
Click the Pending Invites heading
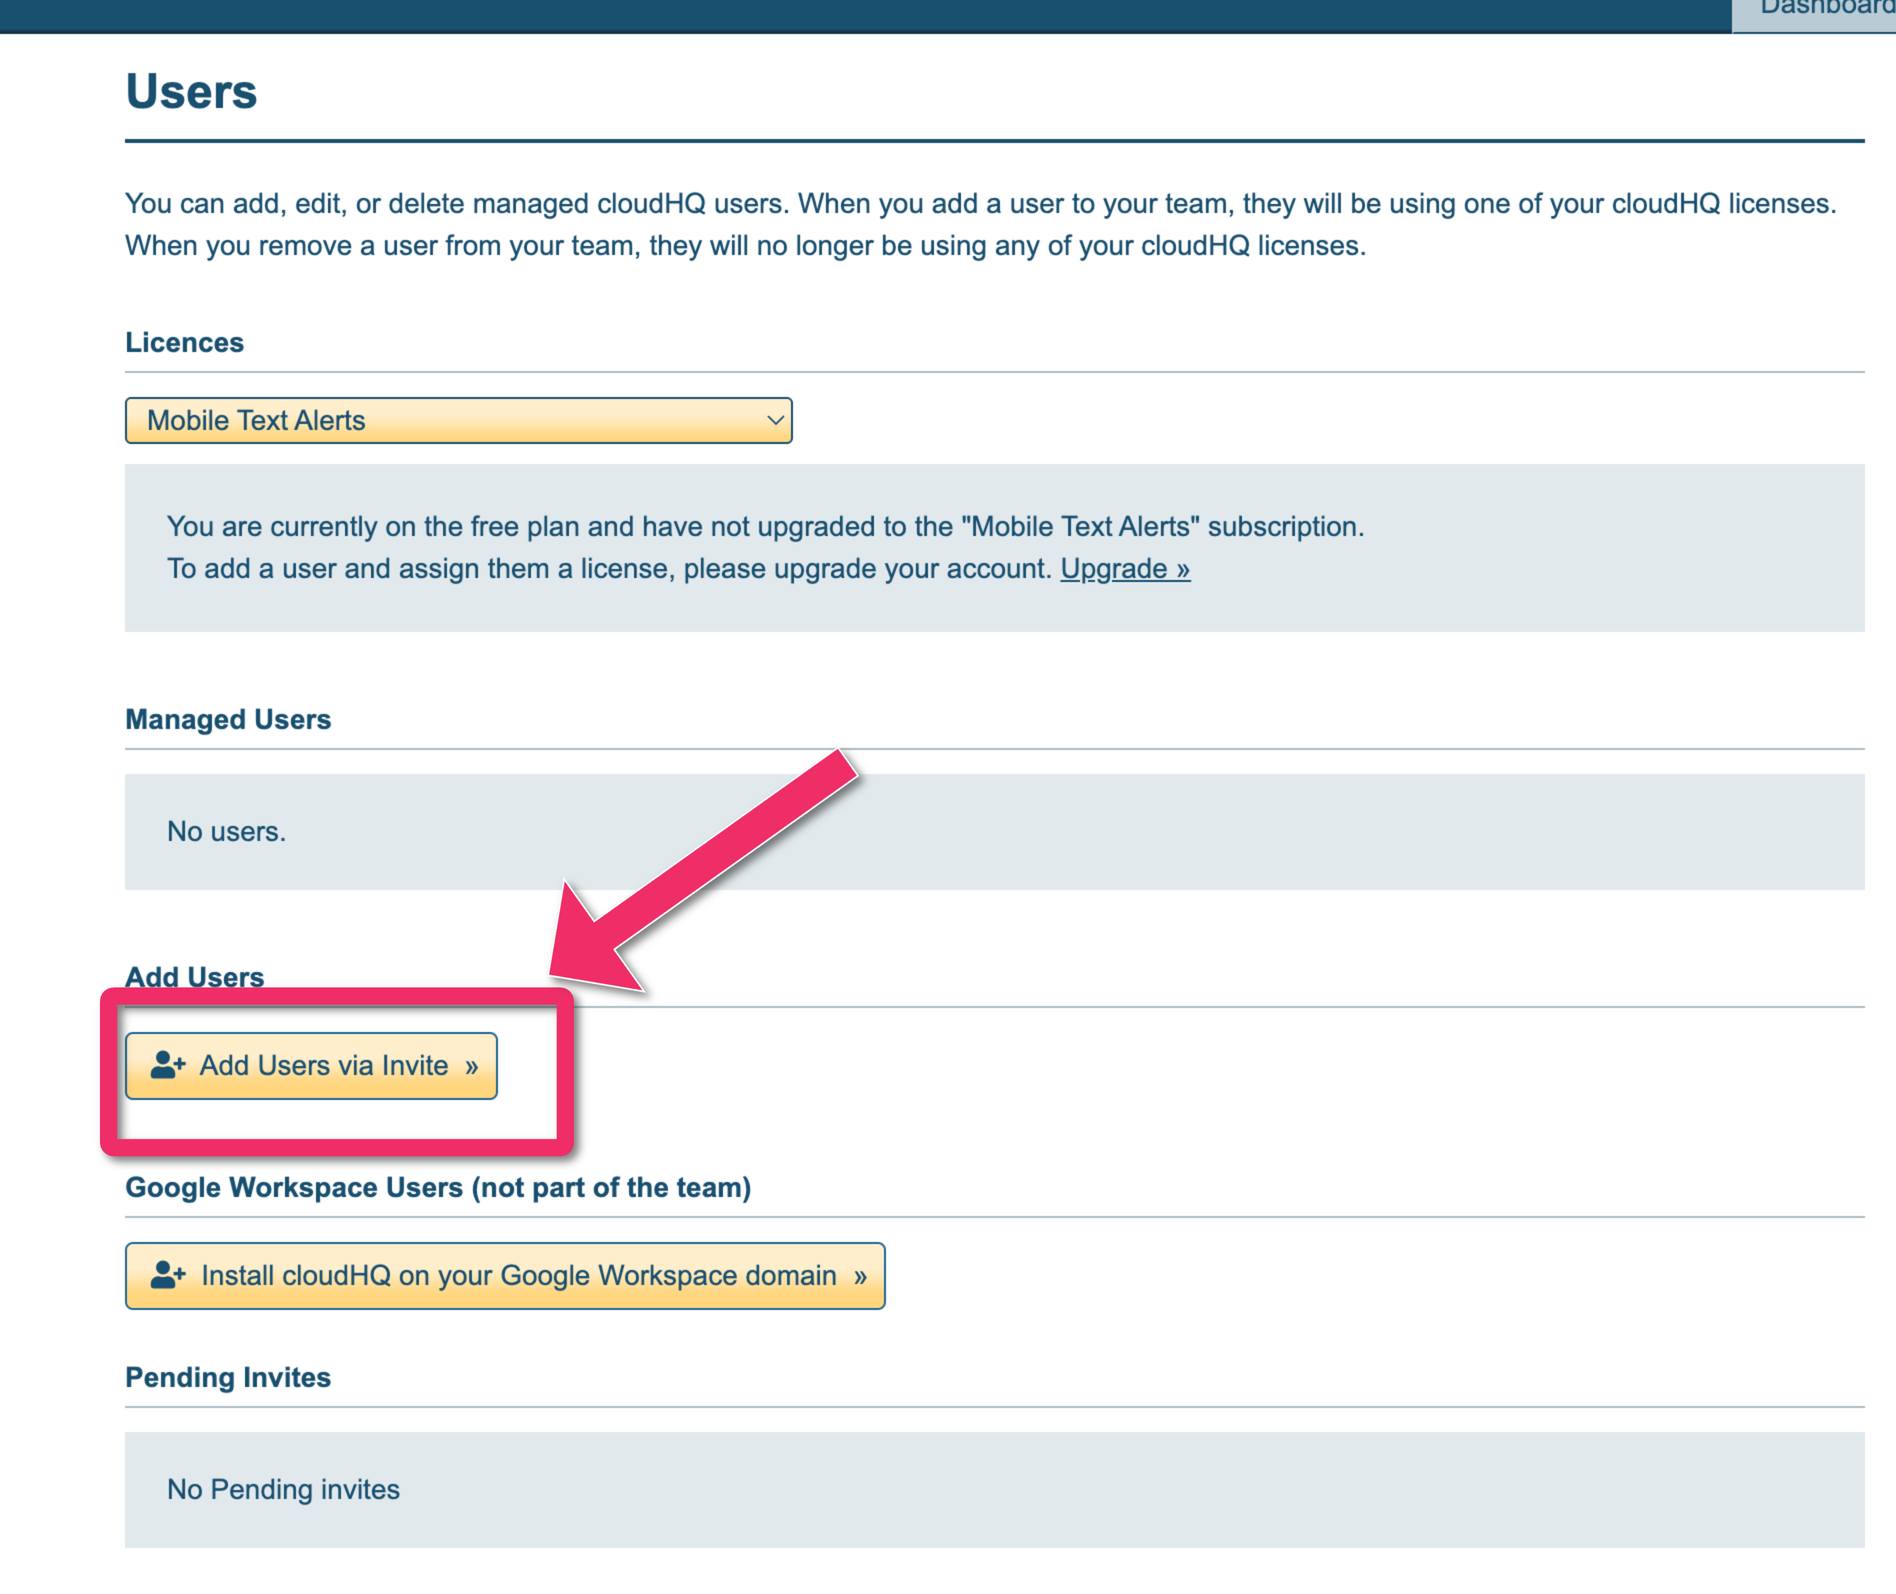[228, 1377]
